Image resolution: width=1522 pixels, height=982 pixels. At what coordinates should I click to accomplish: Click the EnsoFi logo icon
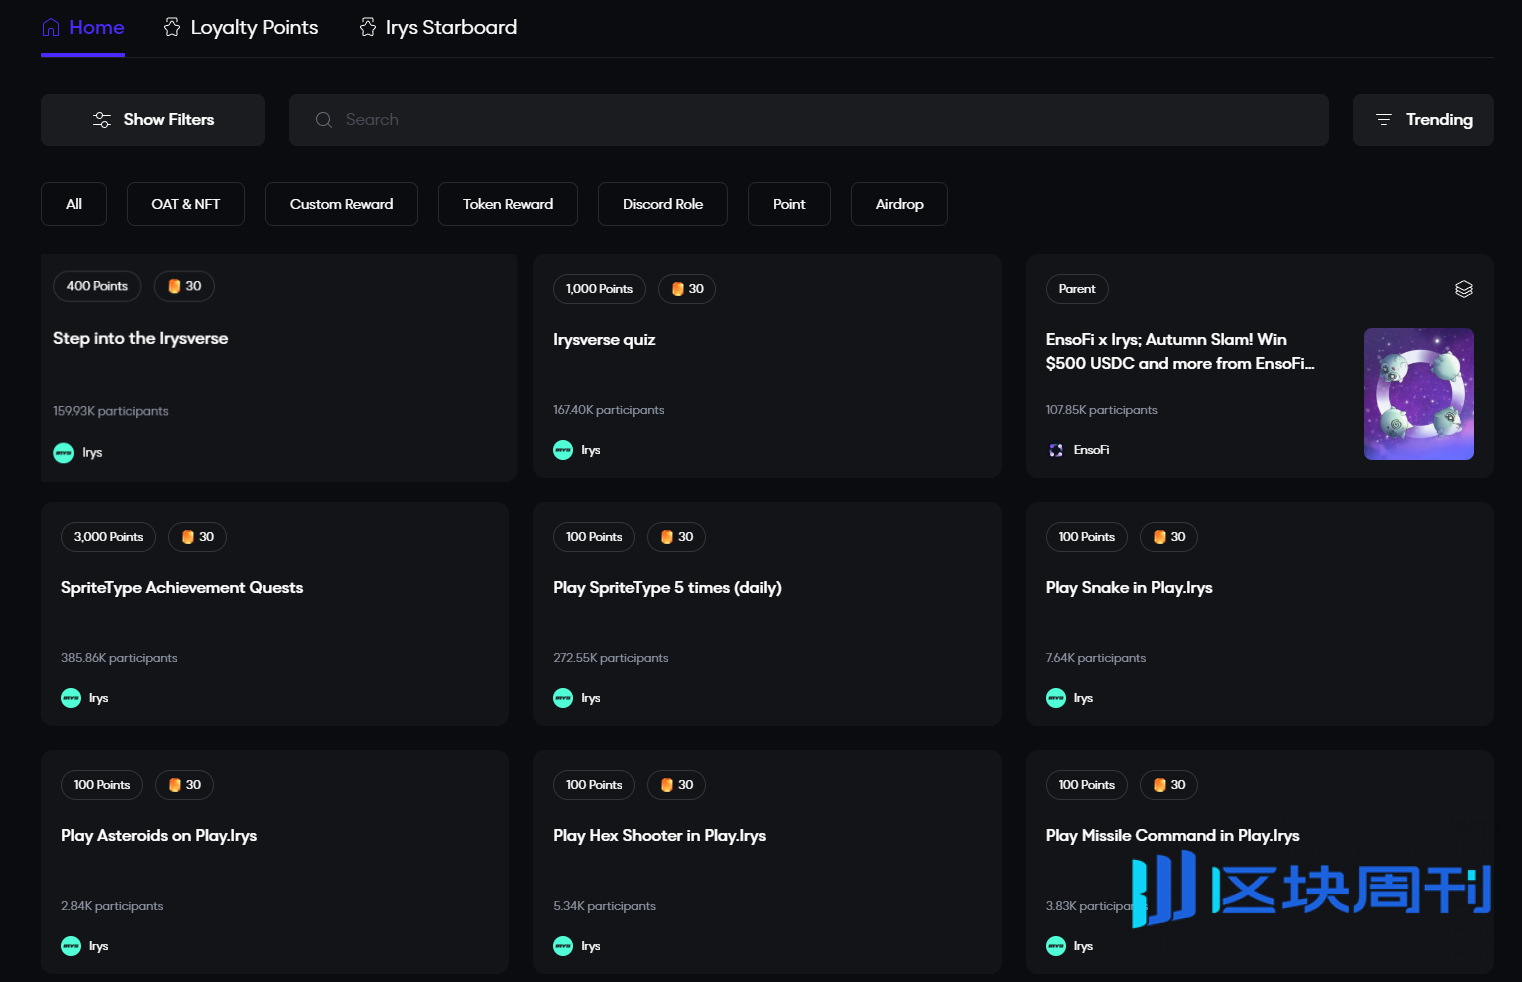click(1056, 450)
